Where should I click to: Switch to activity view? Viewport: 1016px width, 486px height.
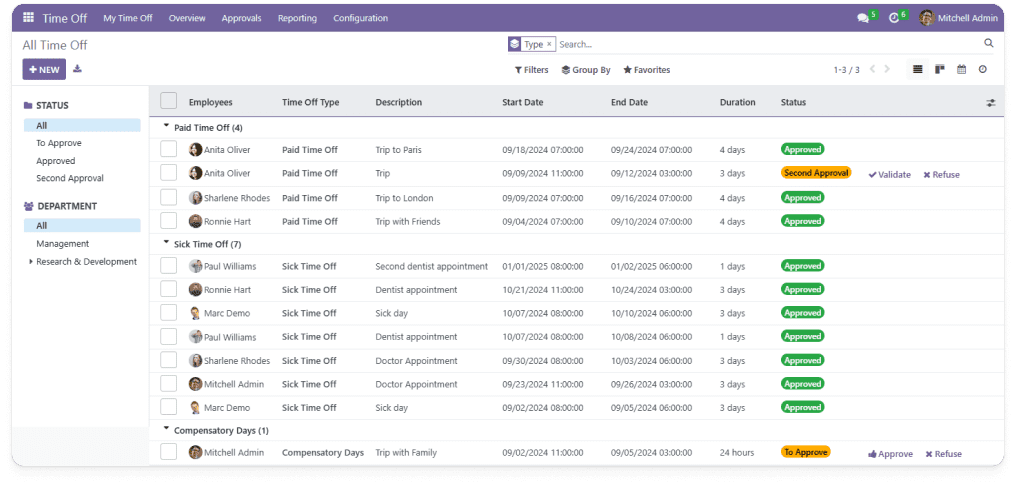point(983,70)
